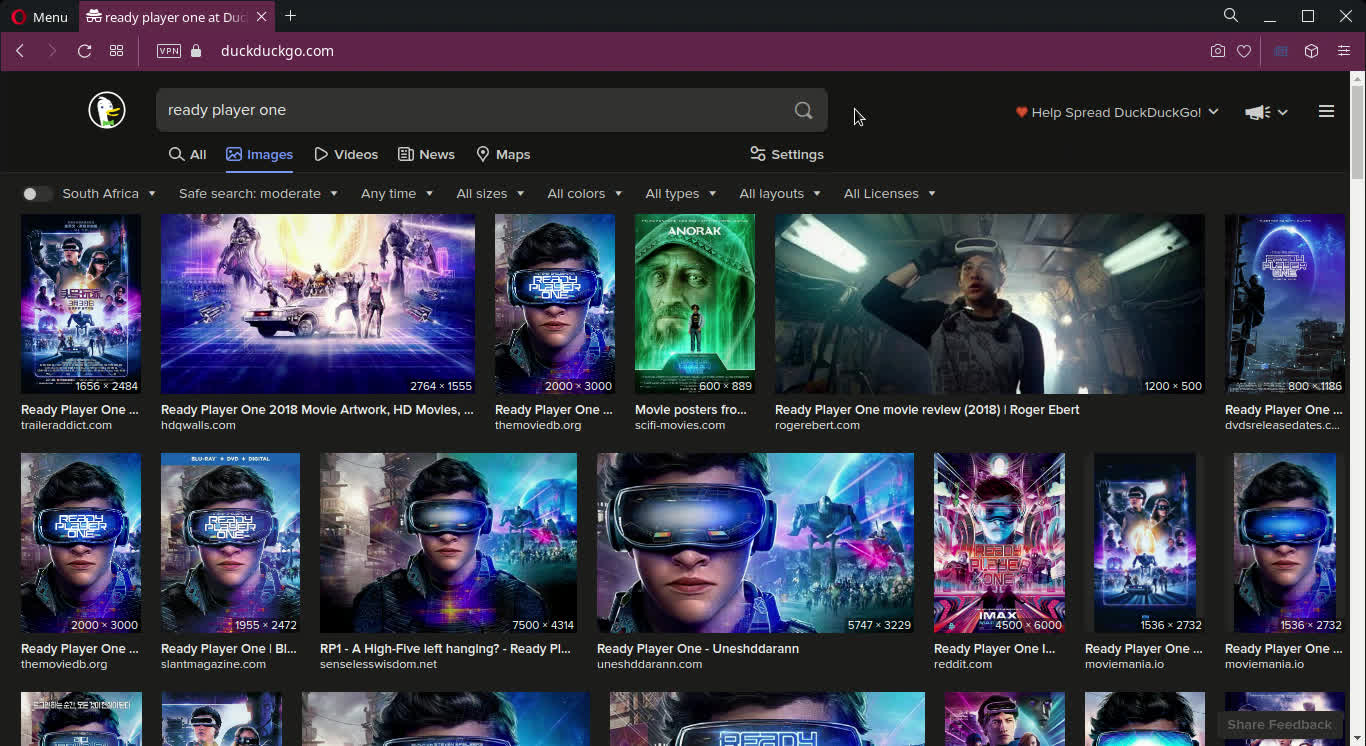Click the site security padlock icon
This screenshot has width=1366, height=746.
click(195, 51)
